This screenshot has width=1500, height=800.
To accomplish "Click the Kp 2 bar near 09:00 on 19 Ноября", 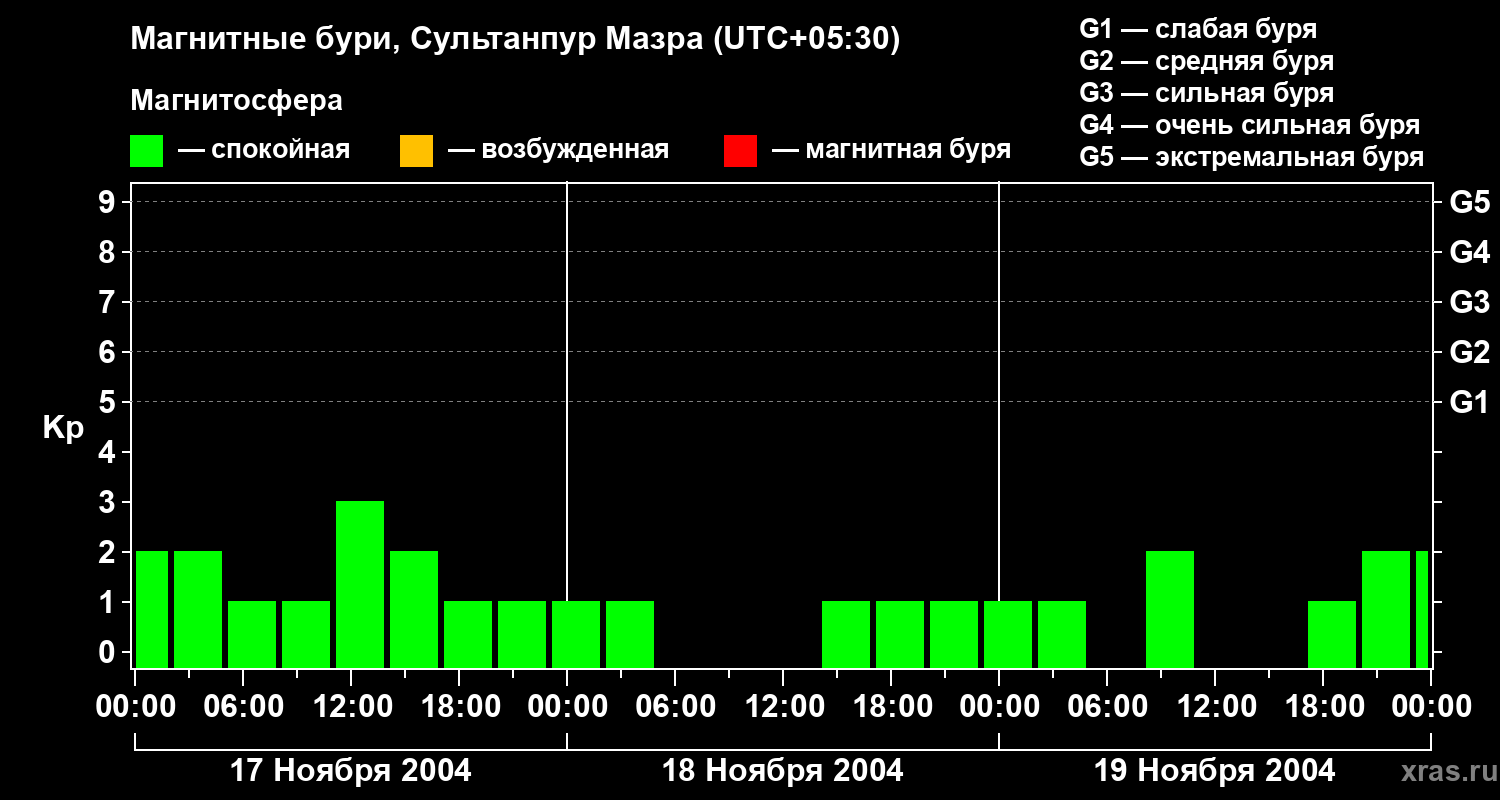I will (1170, 609).
